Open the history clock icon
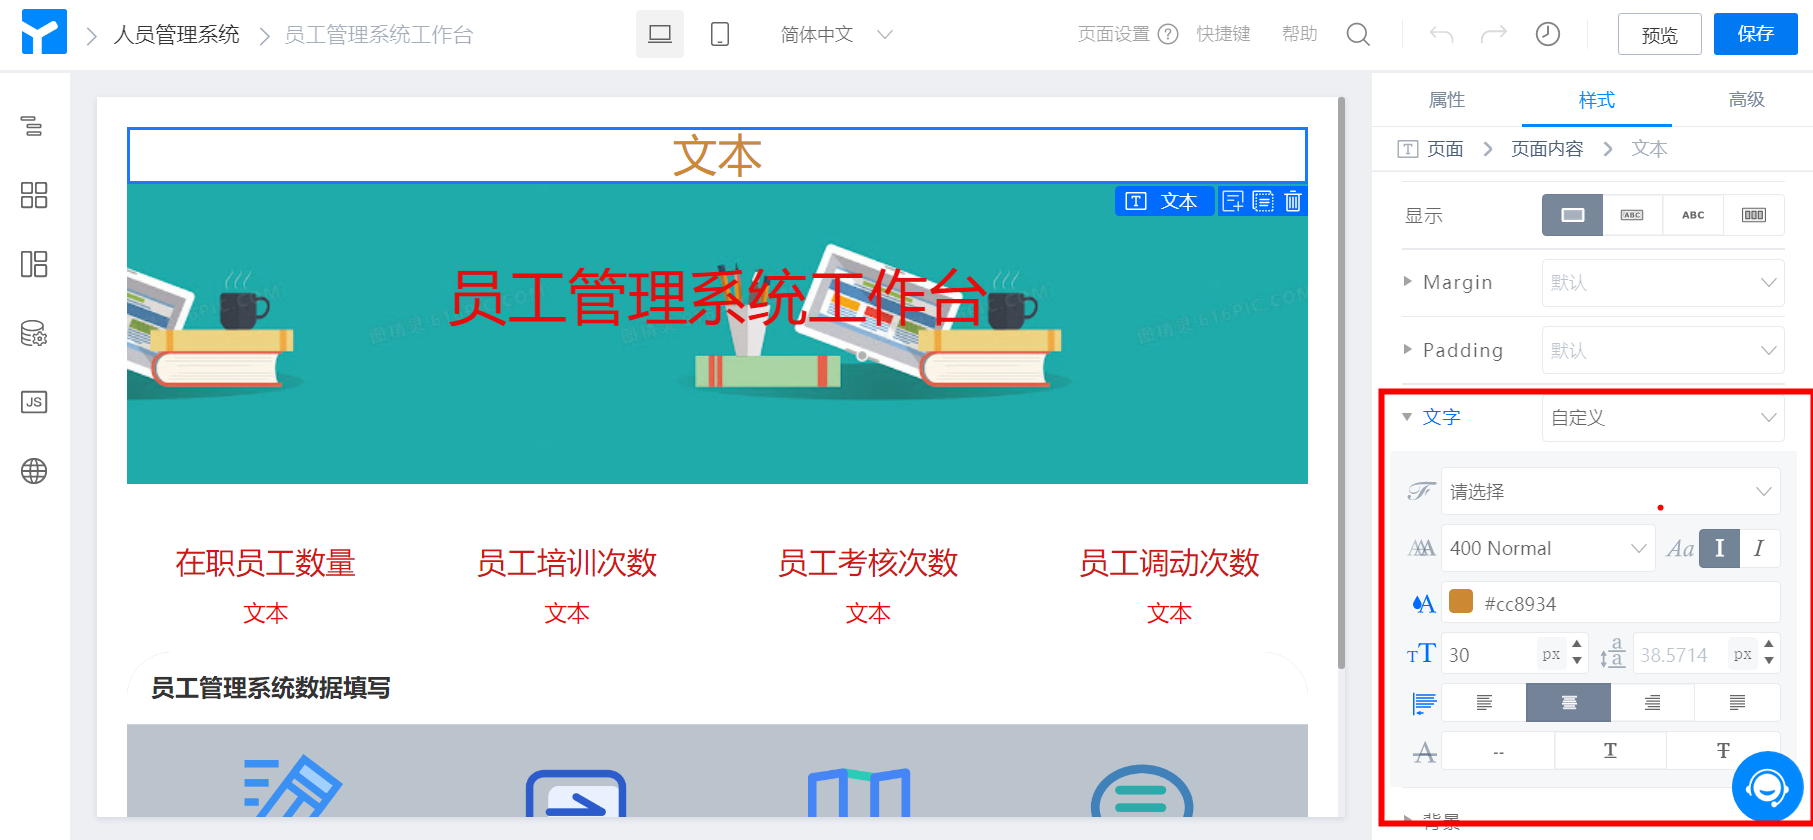The height and width of the screenshot is (840, 1813). point(1547,35)
